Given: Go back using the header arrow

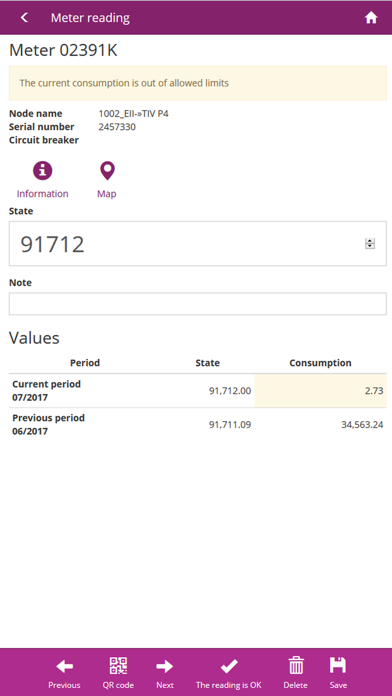Looking at the screenshot, I should [24, 18].
